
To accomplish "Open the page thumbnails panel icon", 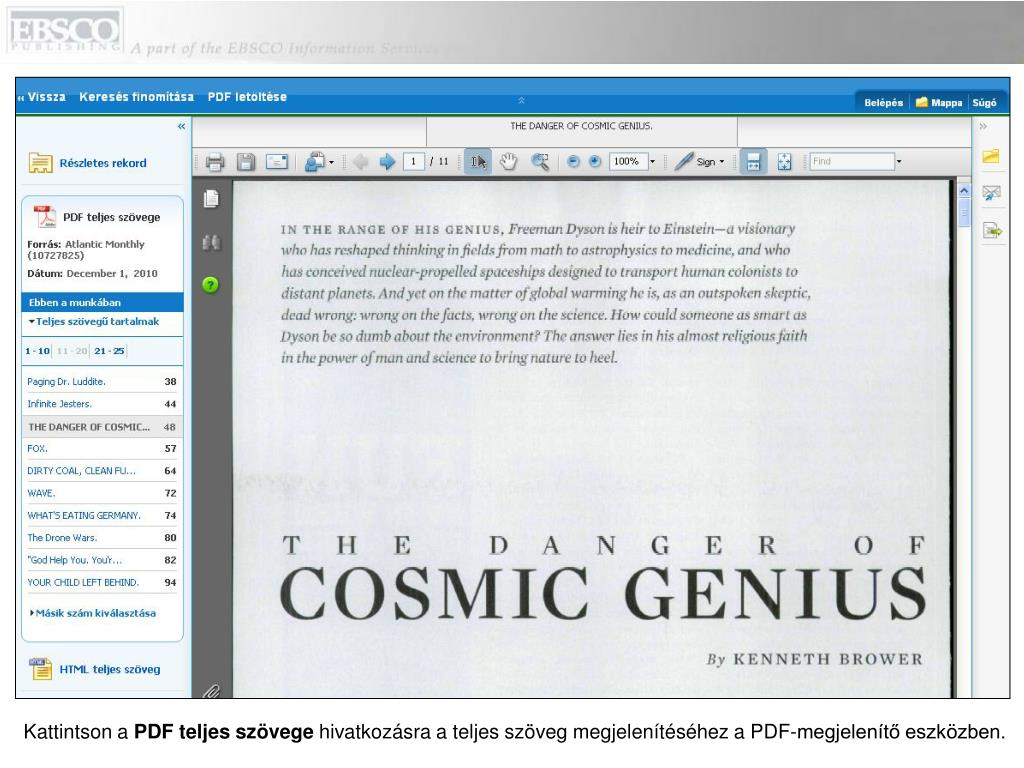I will pos(211,199).
